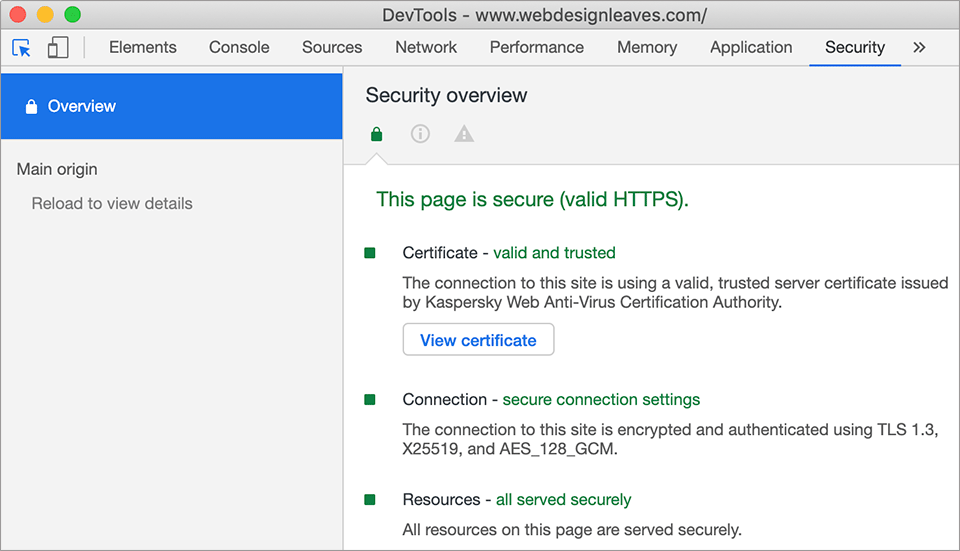The width and height of the screenshot is (960, 551).
Task: Click the green square next to Connection
Action: [x=370, y=400]
